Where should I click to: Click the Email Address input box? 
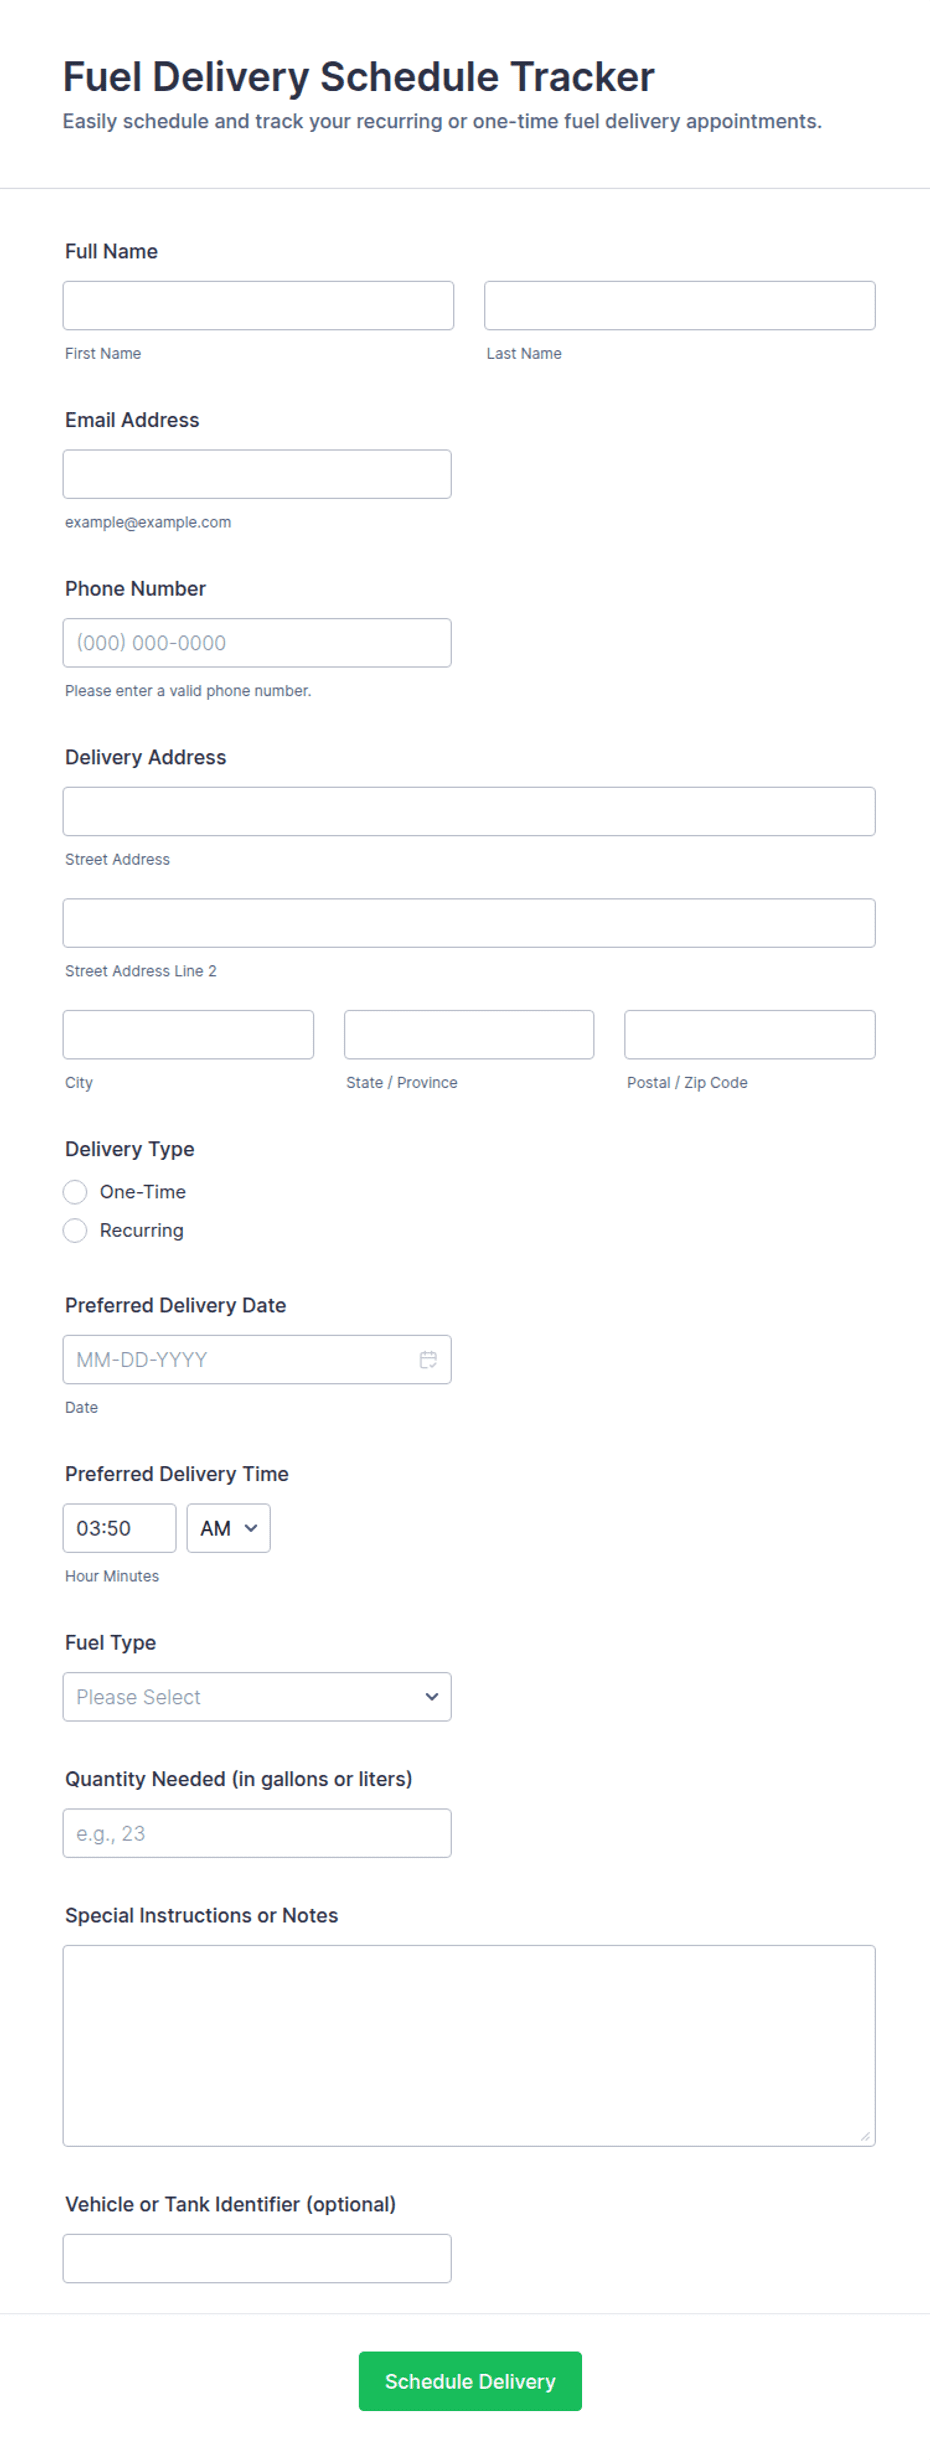tap(257, 474)
